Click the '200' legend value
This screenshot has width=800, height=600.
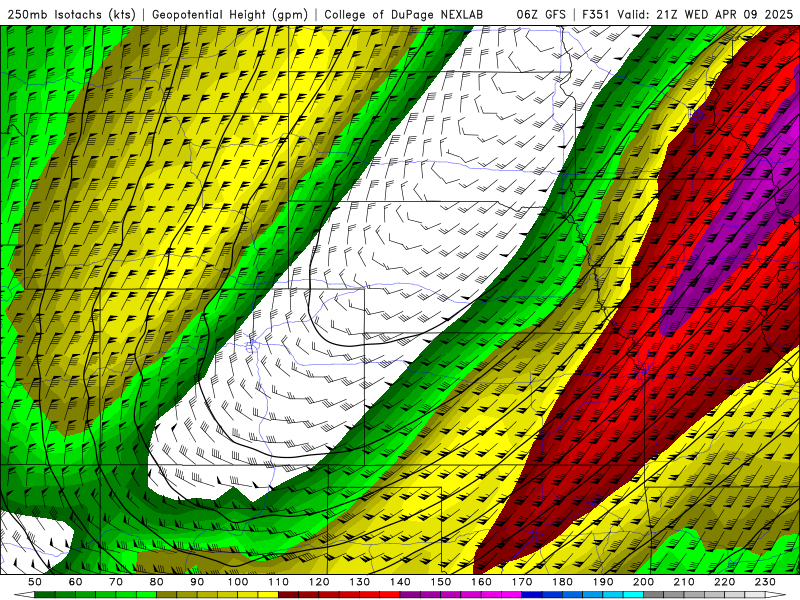(x=643, y=582)
